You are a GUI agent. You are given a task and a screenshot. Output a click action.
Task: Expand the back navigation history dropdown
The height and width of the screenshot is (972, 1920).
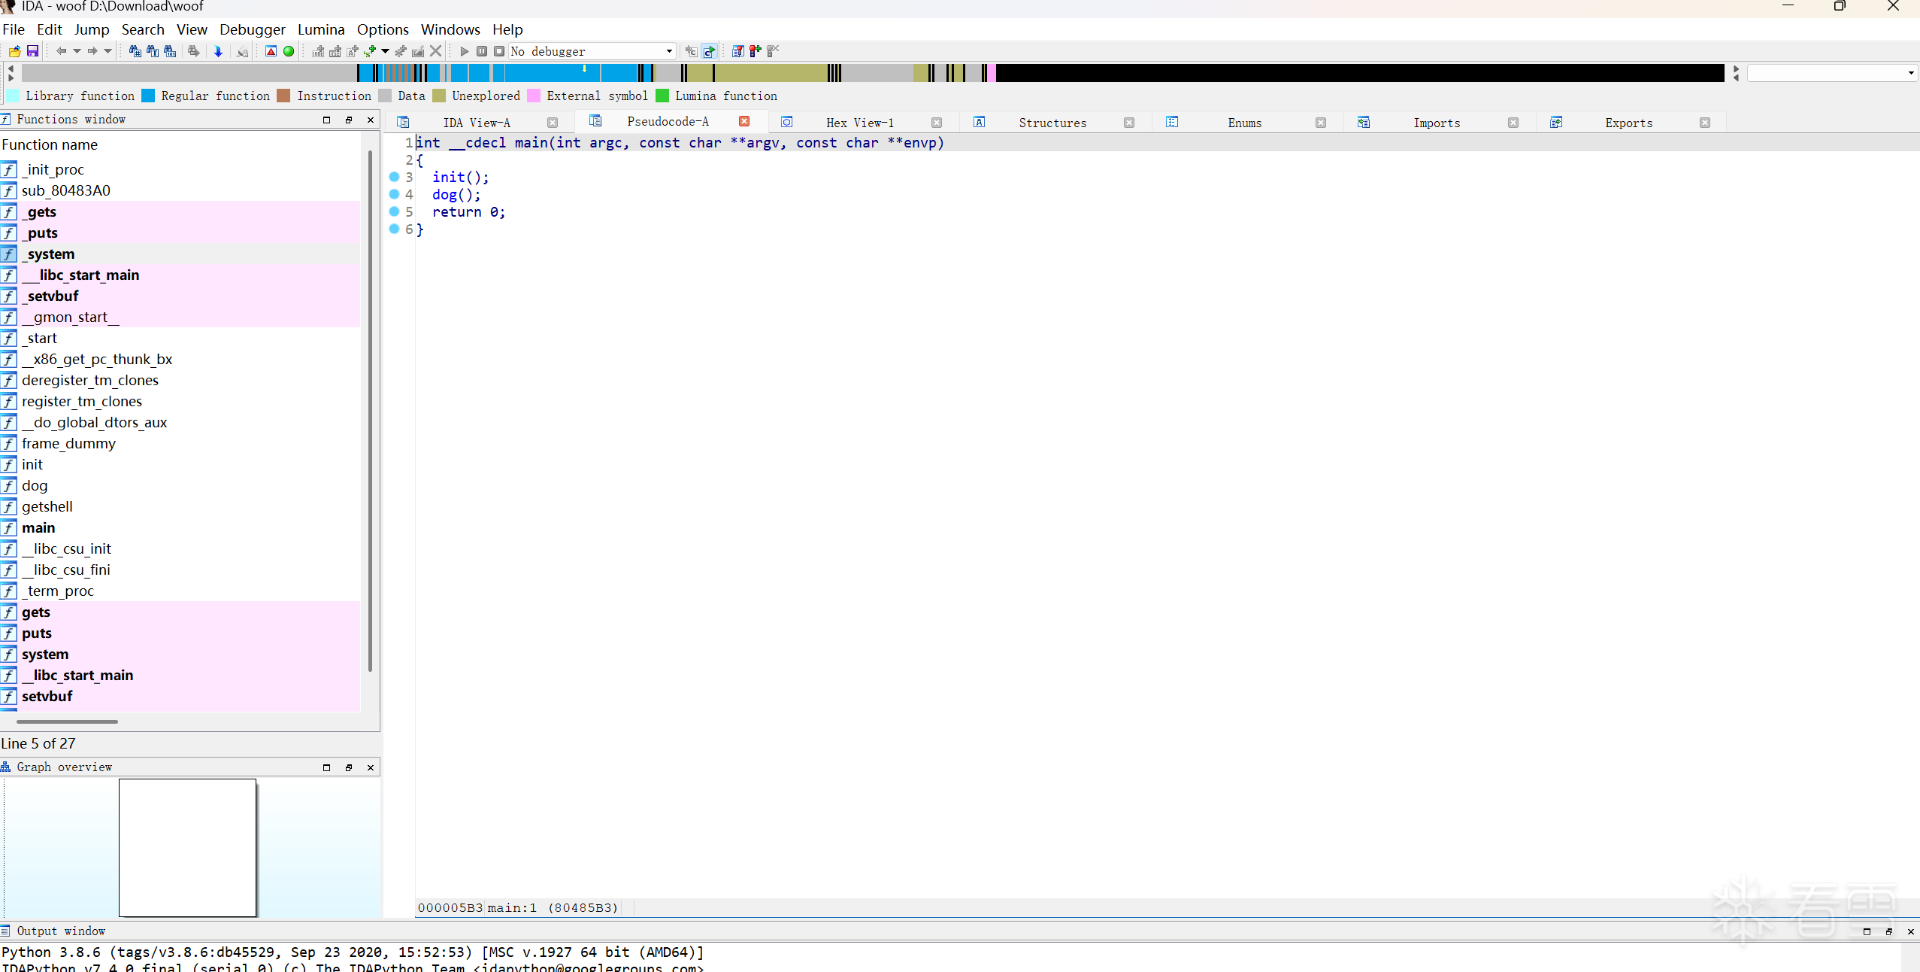click(77, 51)
